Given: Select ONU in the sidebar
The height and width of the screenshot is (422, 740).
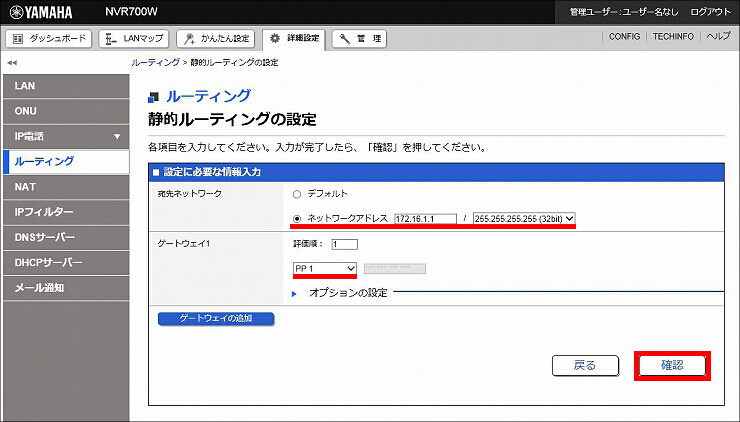Looking at the screenshot, I should pyautogui.click(x=66, y=111).
